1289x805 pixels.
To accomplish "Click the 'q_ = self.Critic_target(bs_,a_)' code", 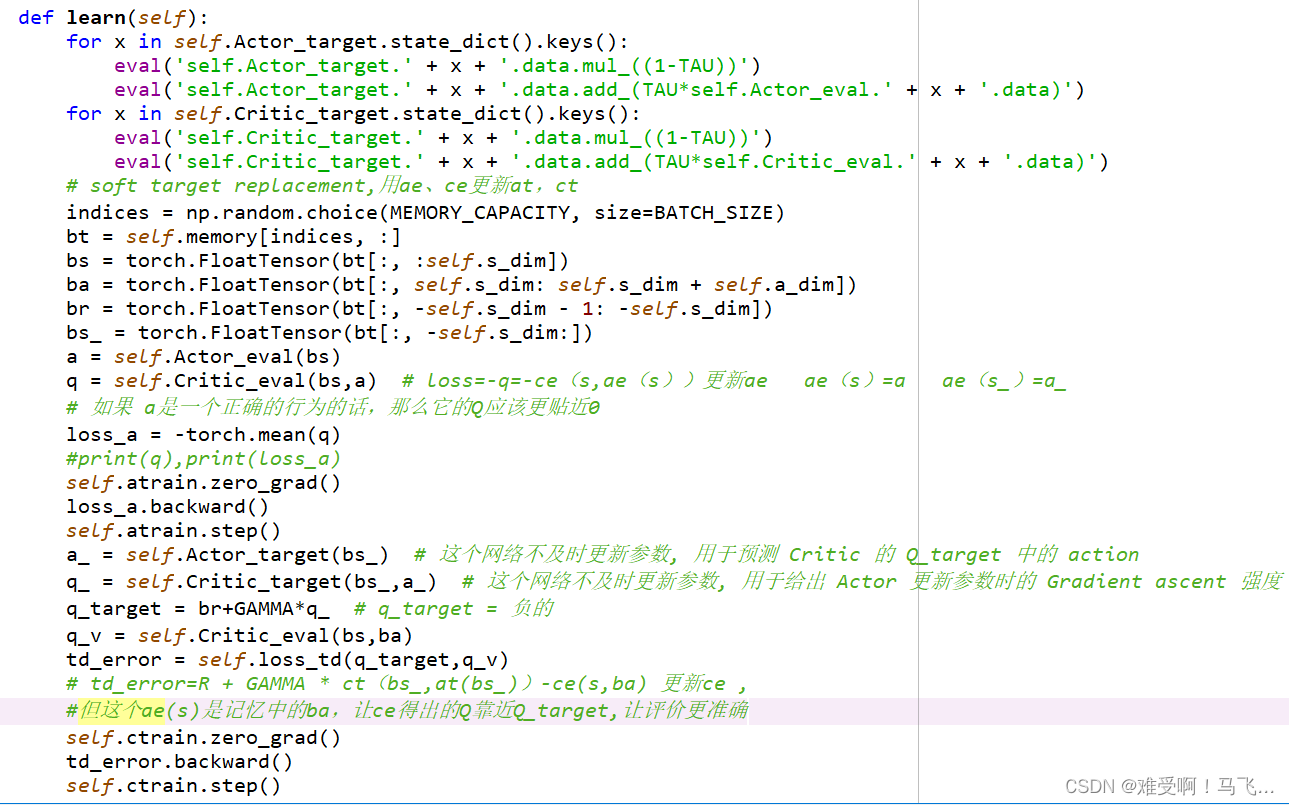I will point(252,581).
